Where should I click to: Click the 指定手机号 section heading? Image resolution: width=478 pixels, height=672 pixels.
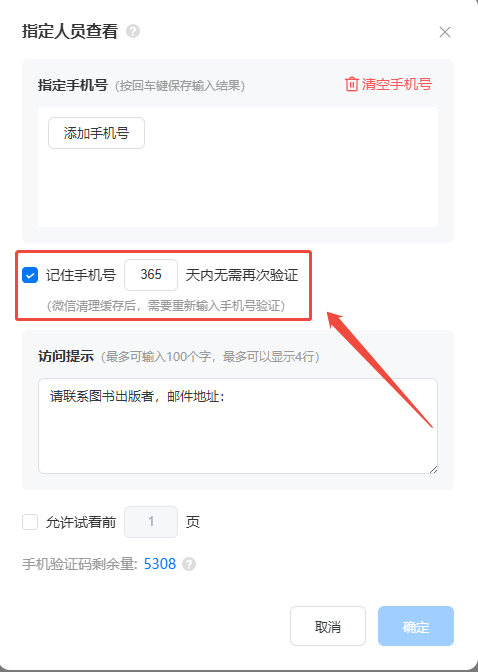(x=73, y=85)
